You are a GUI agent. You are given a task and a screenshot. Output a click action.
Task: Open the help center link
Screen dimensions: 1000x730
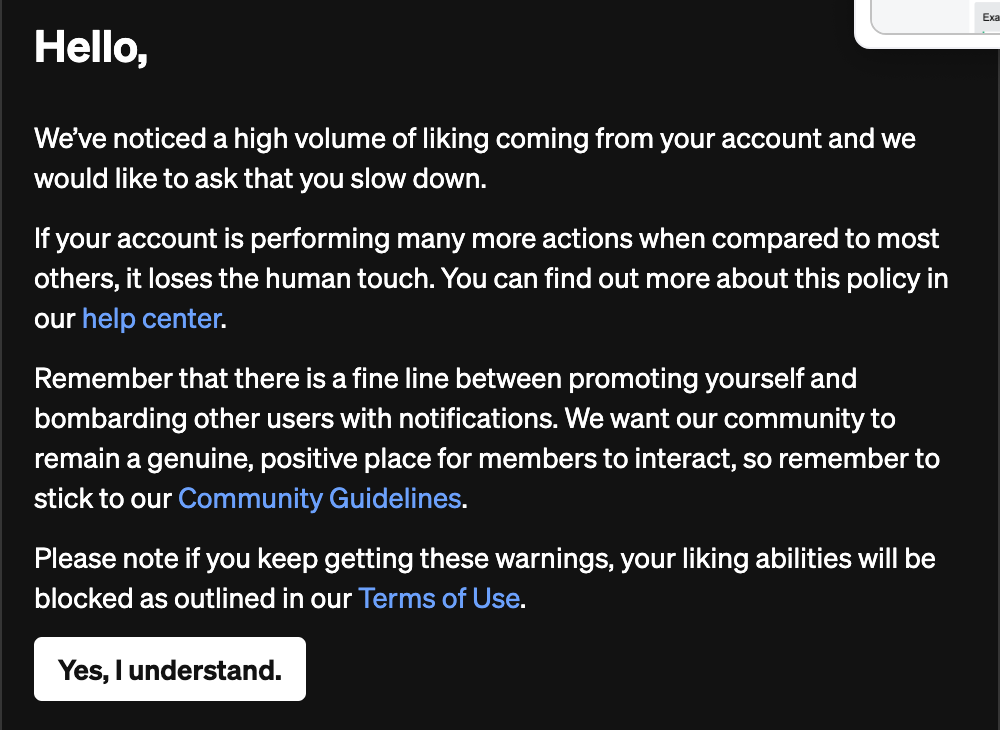(151, 318)
